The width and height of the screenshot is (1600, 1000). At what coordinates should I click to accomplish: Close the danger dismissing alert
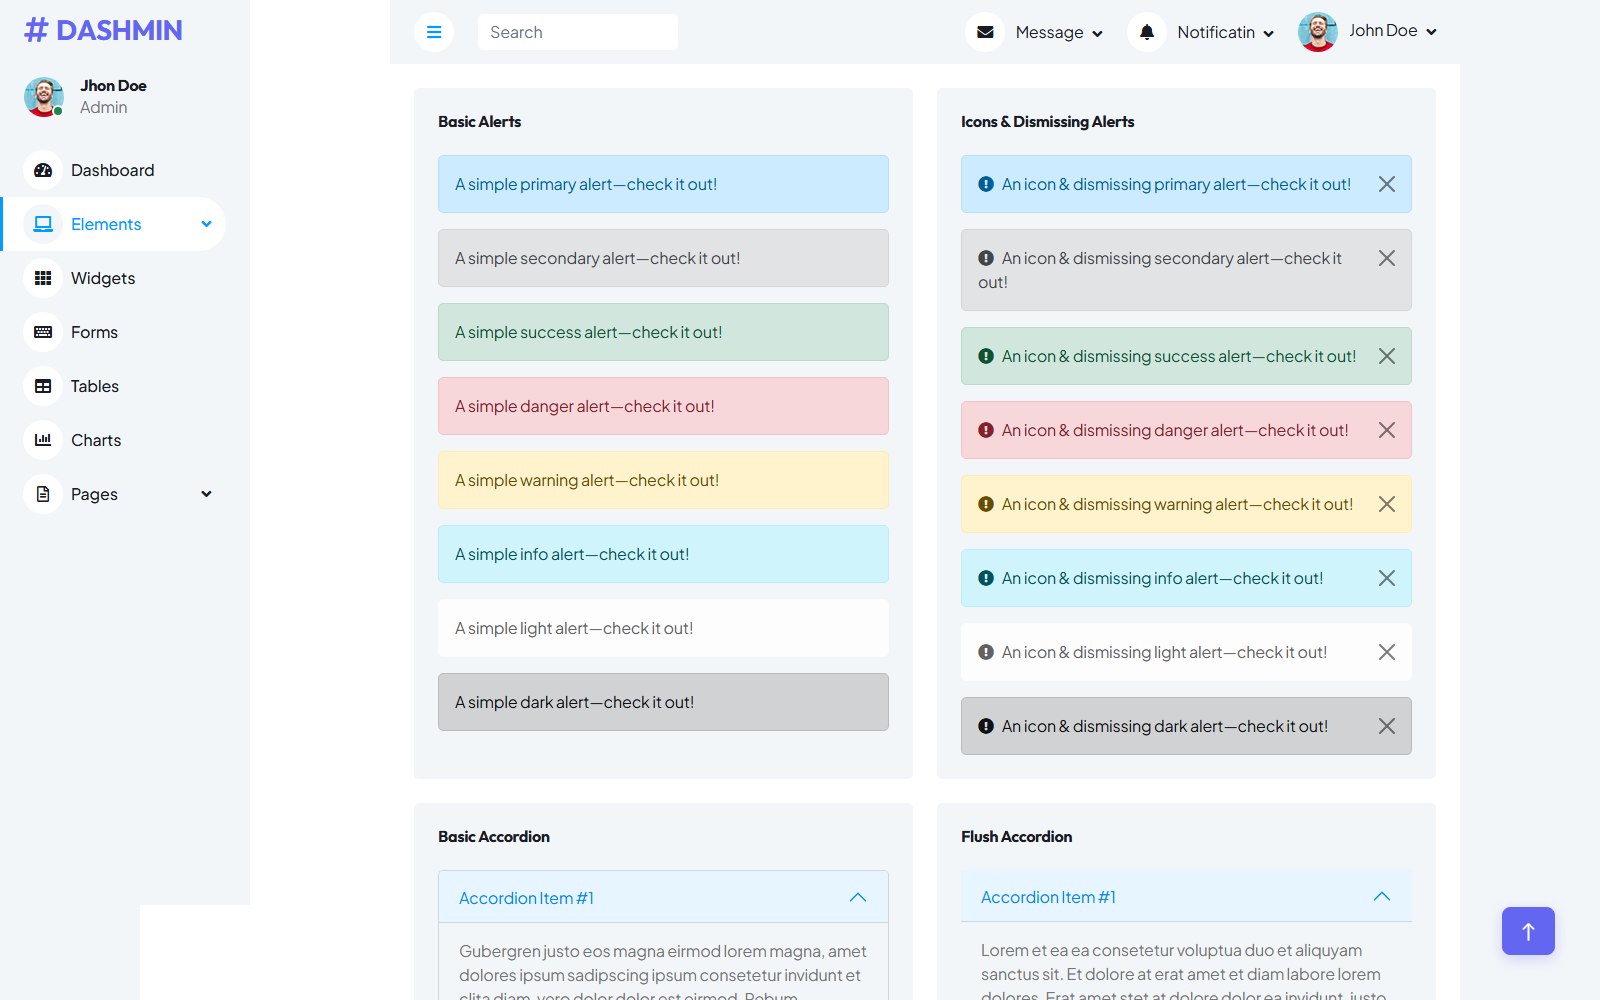[1387, 430]
